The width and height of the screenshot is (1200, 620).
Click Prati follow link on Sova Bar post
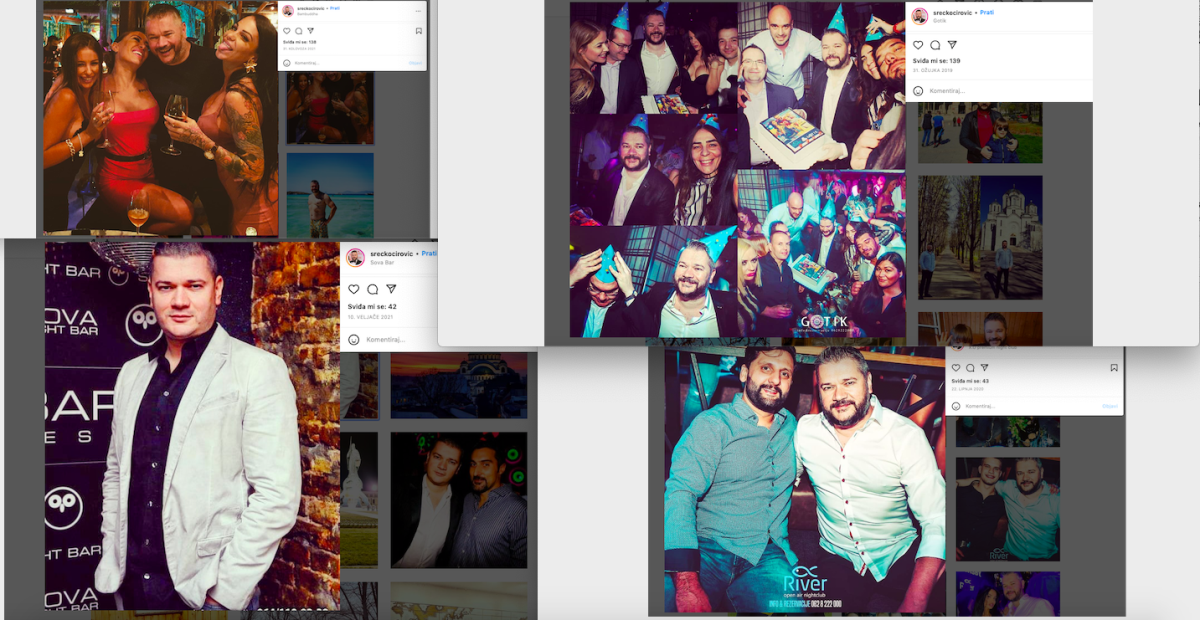(x=429, y=253)
